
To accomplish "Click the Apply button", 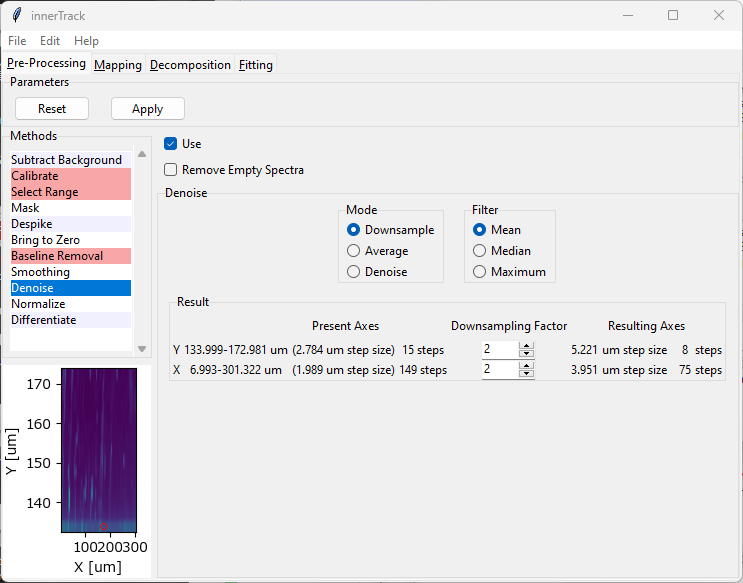I will pos(147,109).
